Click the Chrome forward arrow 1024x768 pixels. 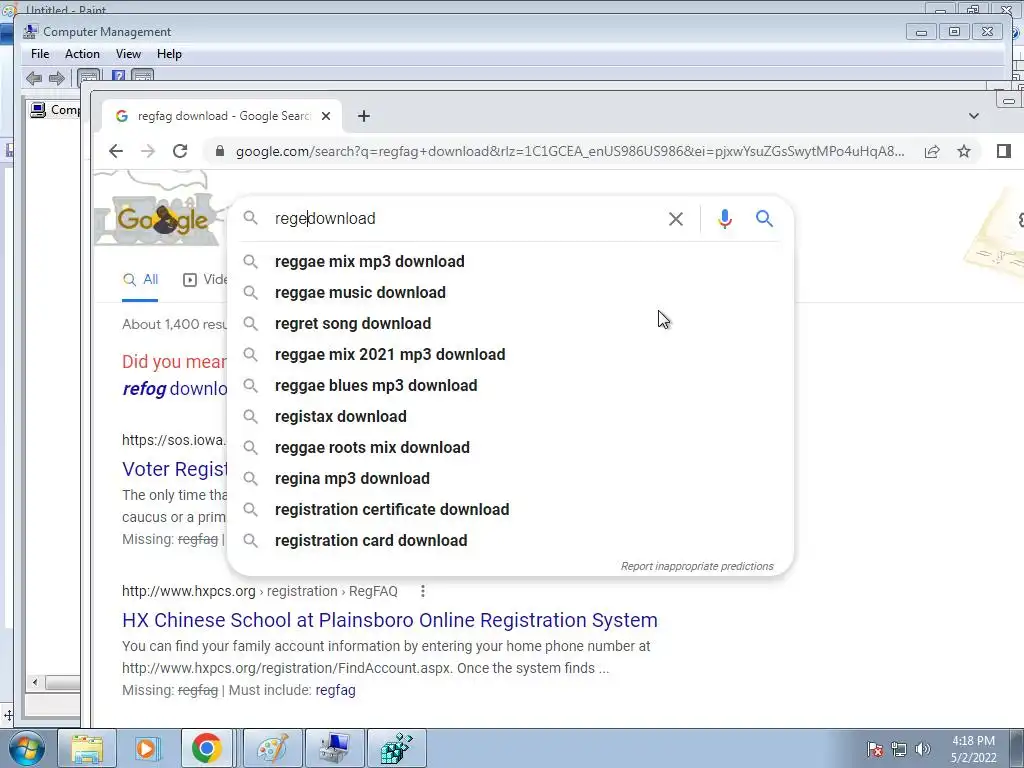point(148,152)
